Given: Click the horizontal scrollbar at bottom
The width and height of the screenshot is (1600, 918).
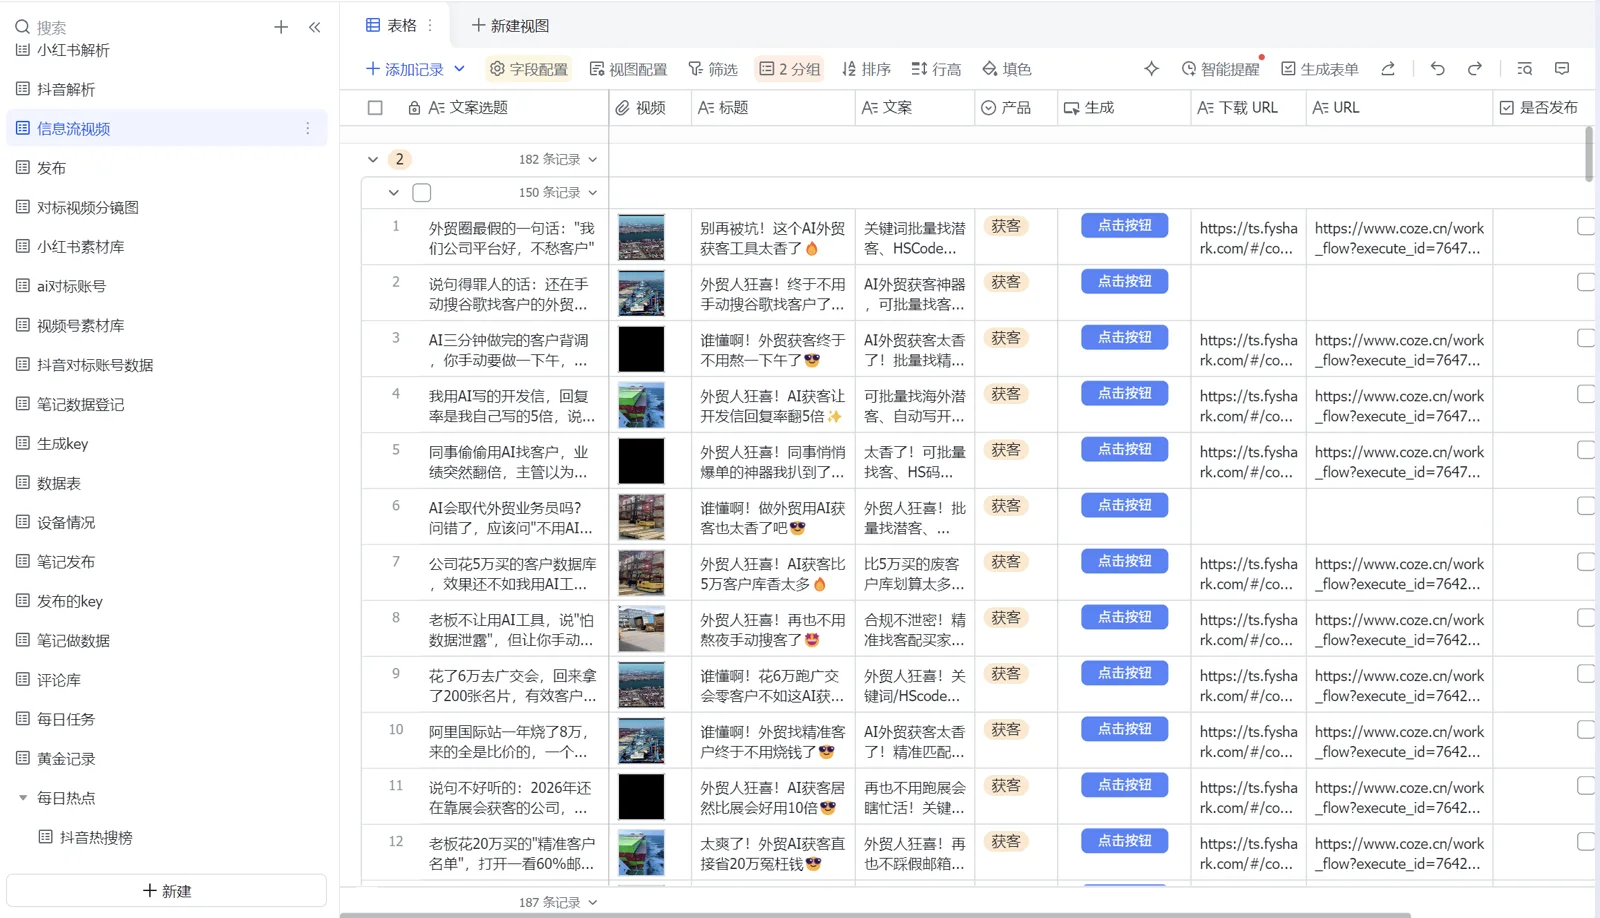Looking at the screenshot, I should click(x=875, y=914).
